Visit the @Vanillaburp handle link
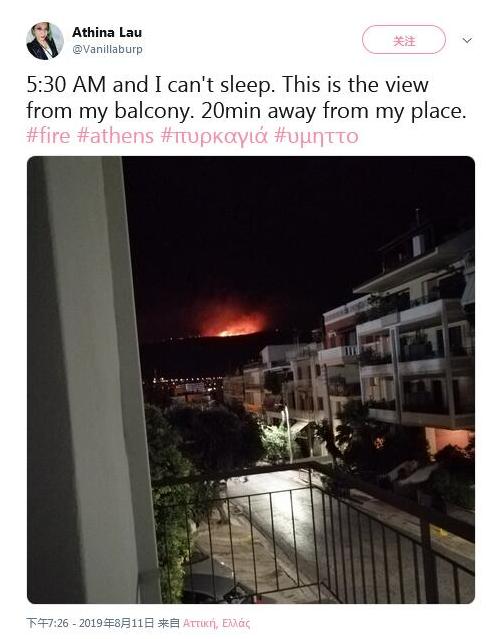Screen dimensions: 486x639 (x=107, y=49)
